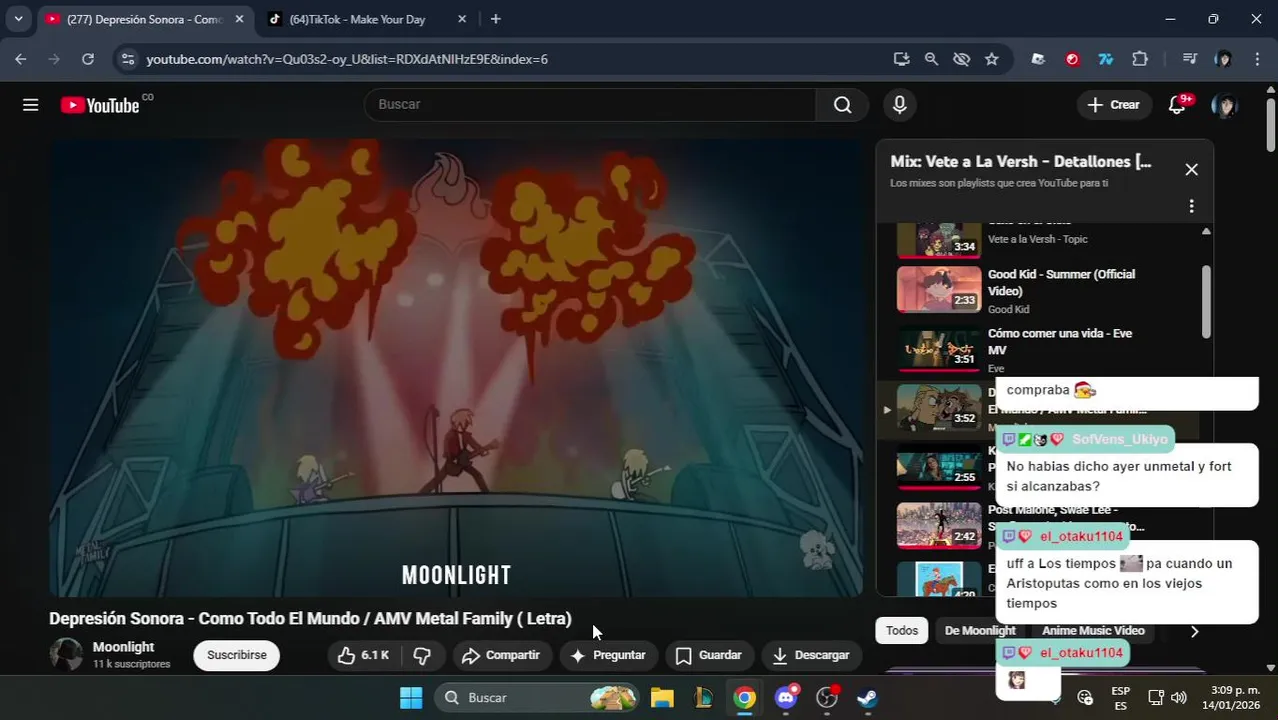Open YouTube account avatar menu
The width and height of the screenshot is (1278, 720).
coord(1223,105)
